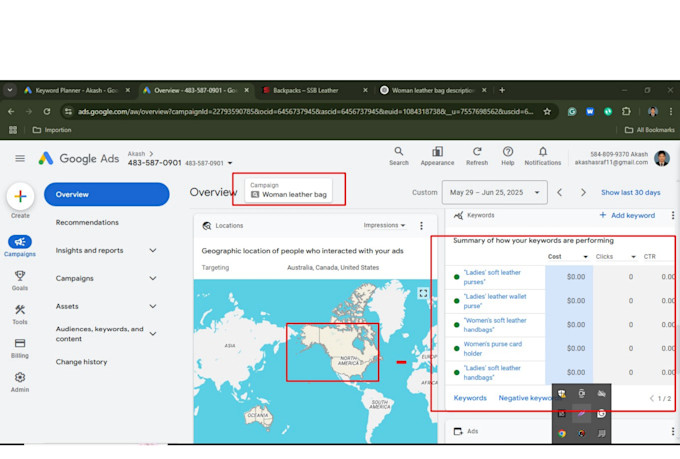View site information icon in address bar
The width and height of the screenshot is (680, 459).
pyautogui.click(x=69, y=111)
